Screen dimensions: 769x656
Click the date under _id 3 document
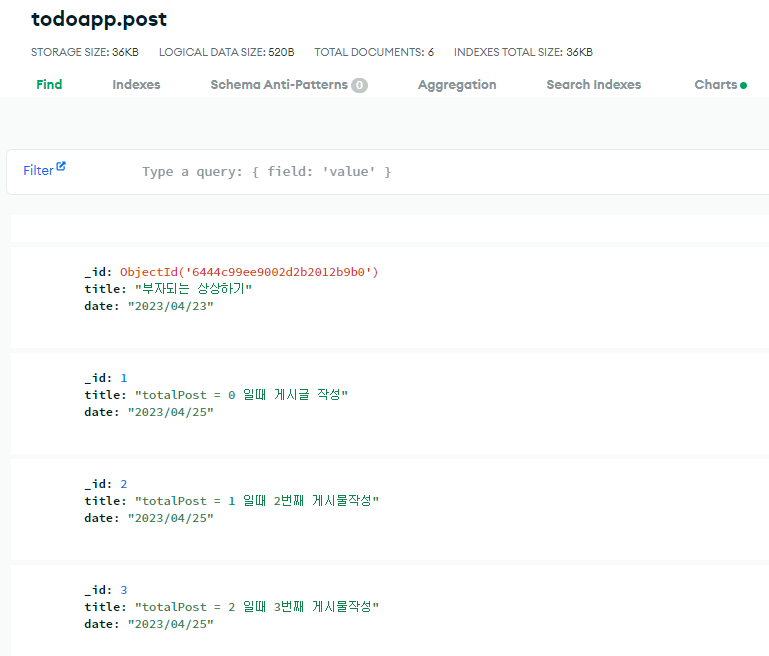171,624
